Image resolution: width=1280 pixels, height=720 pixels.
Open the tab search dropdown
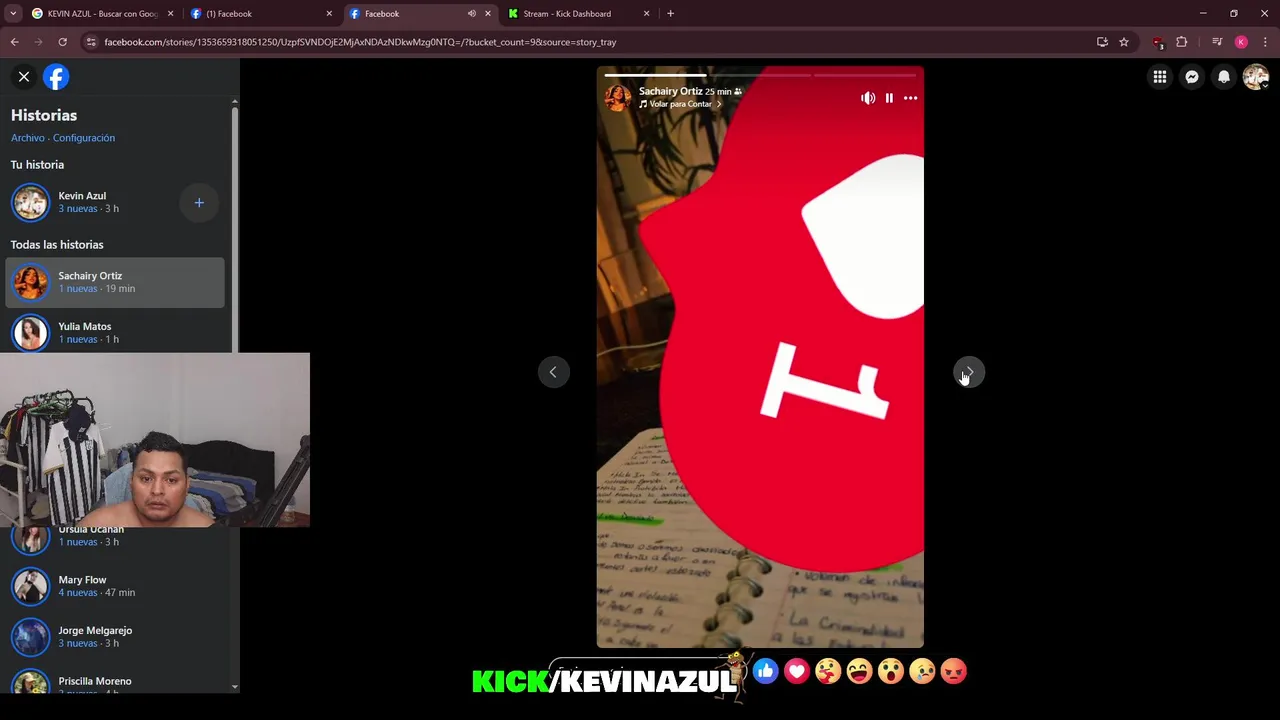coord(13,14)
